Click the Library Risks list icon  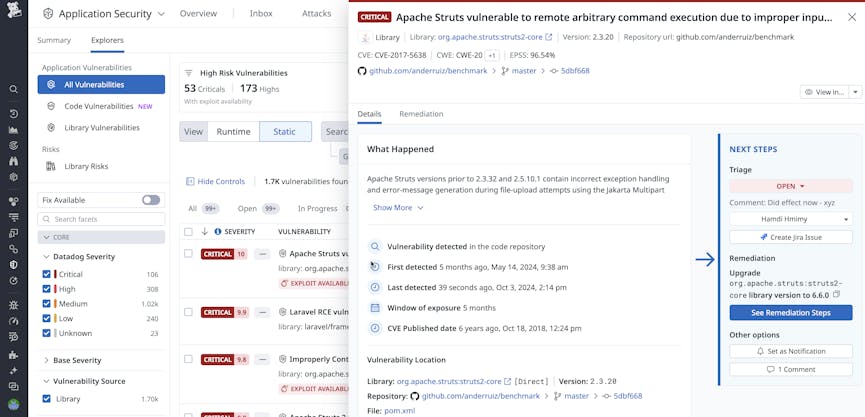coord(51,166)
